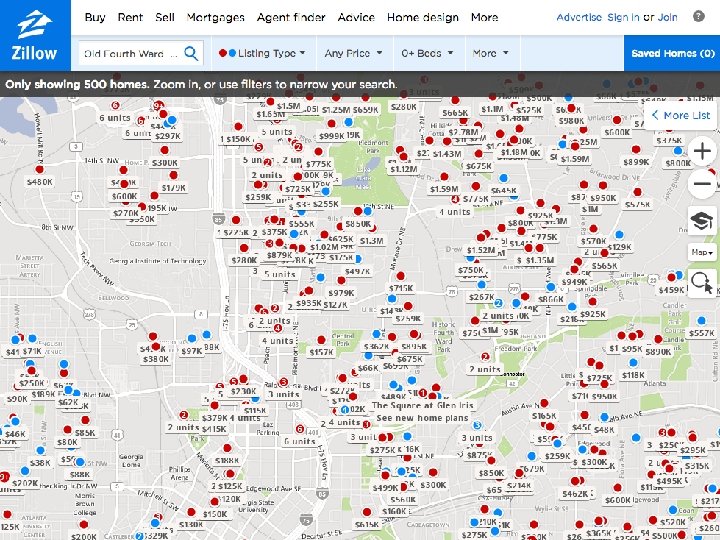
Task: Expand the 0+ Beds dropdown
Action: point(427,53)
